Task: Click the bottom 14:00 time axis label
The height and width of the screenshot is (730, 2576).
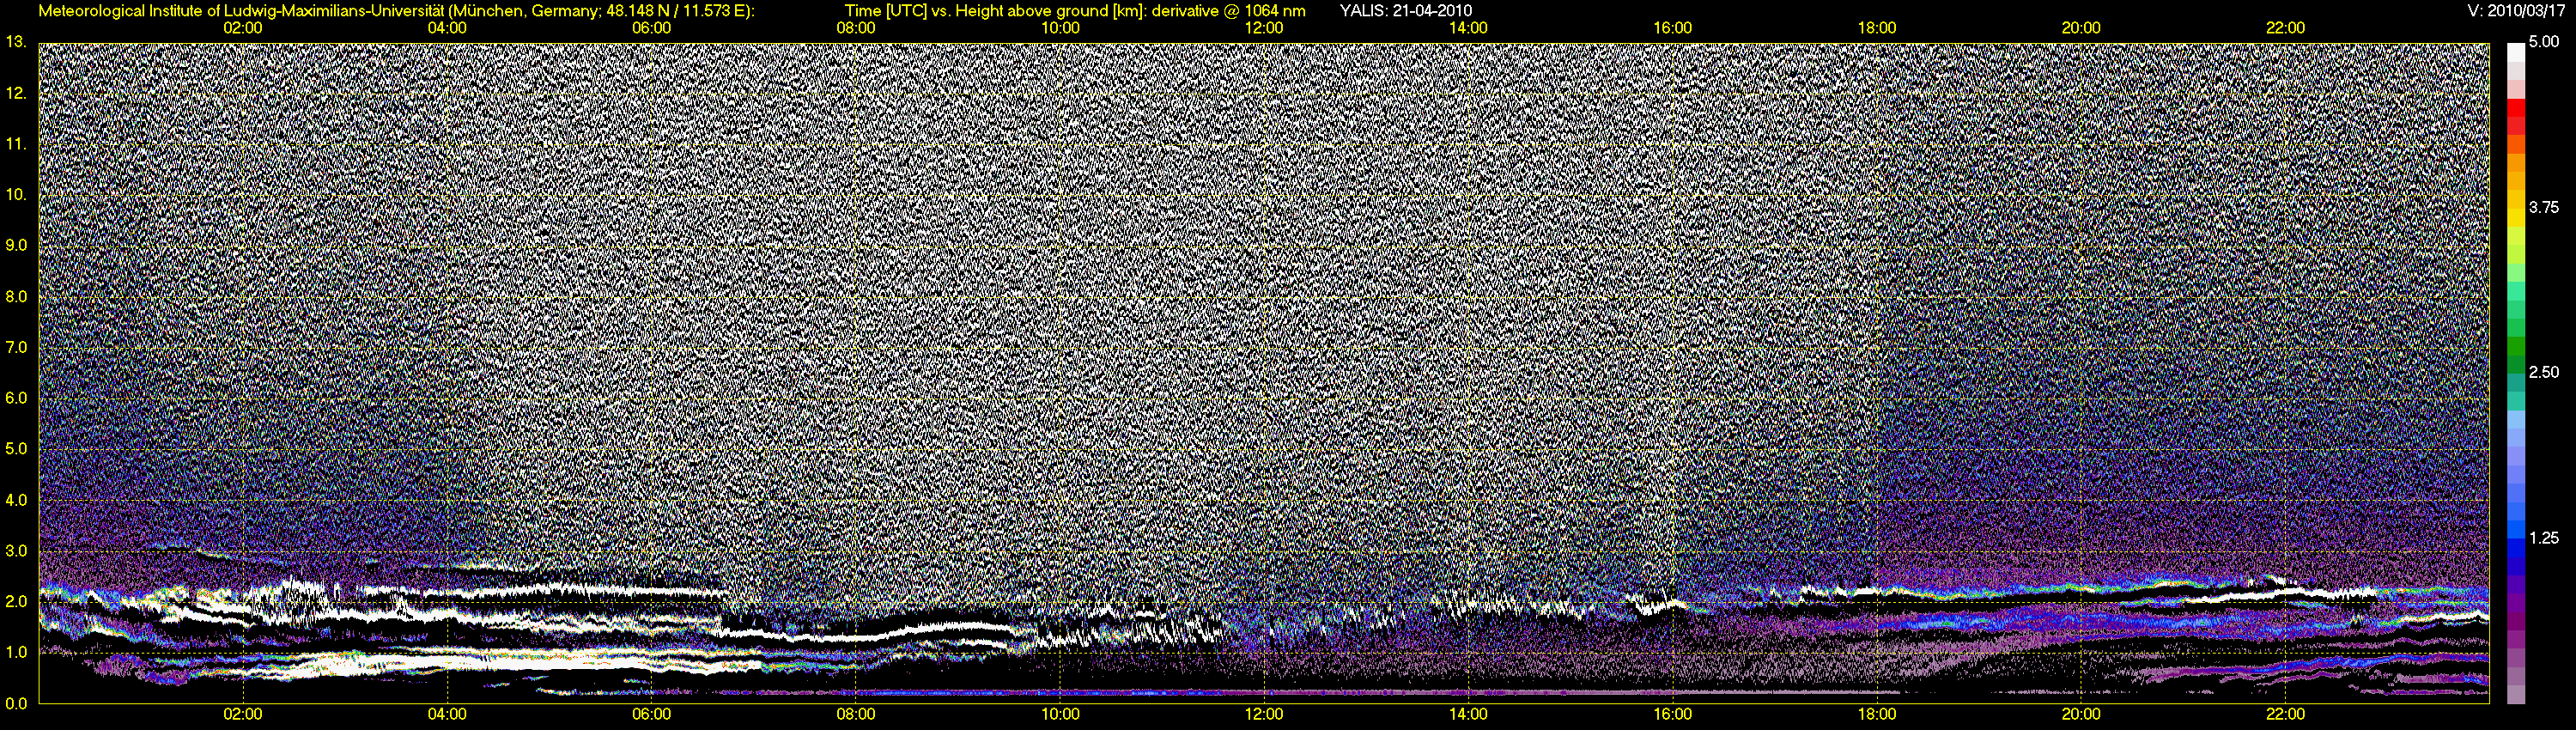Action: [x=1468, y=714]
